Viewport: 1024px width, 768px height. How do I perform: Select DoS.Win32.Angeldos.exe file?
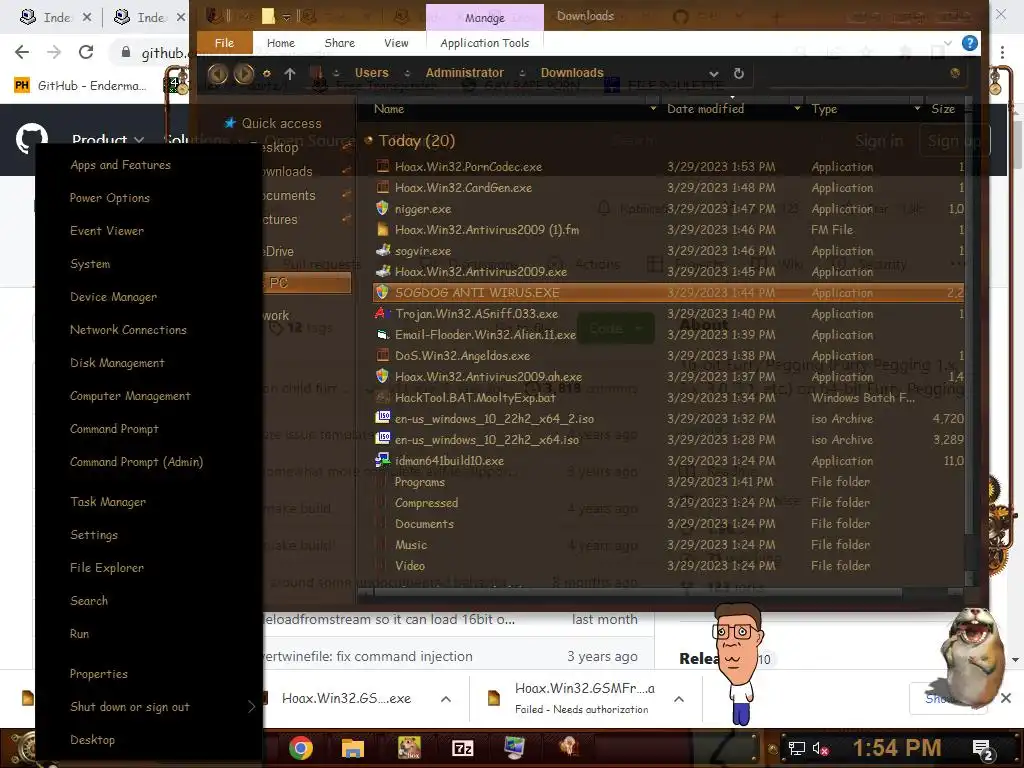[x=462, y=356]
